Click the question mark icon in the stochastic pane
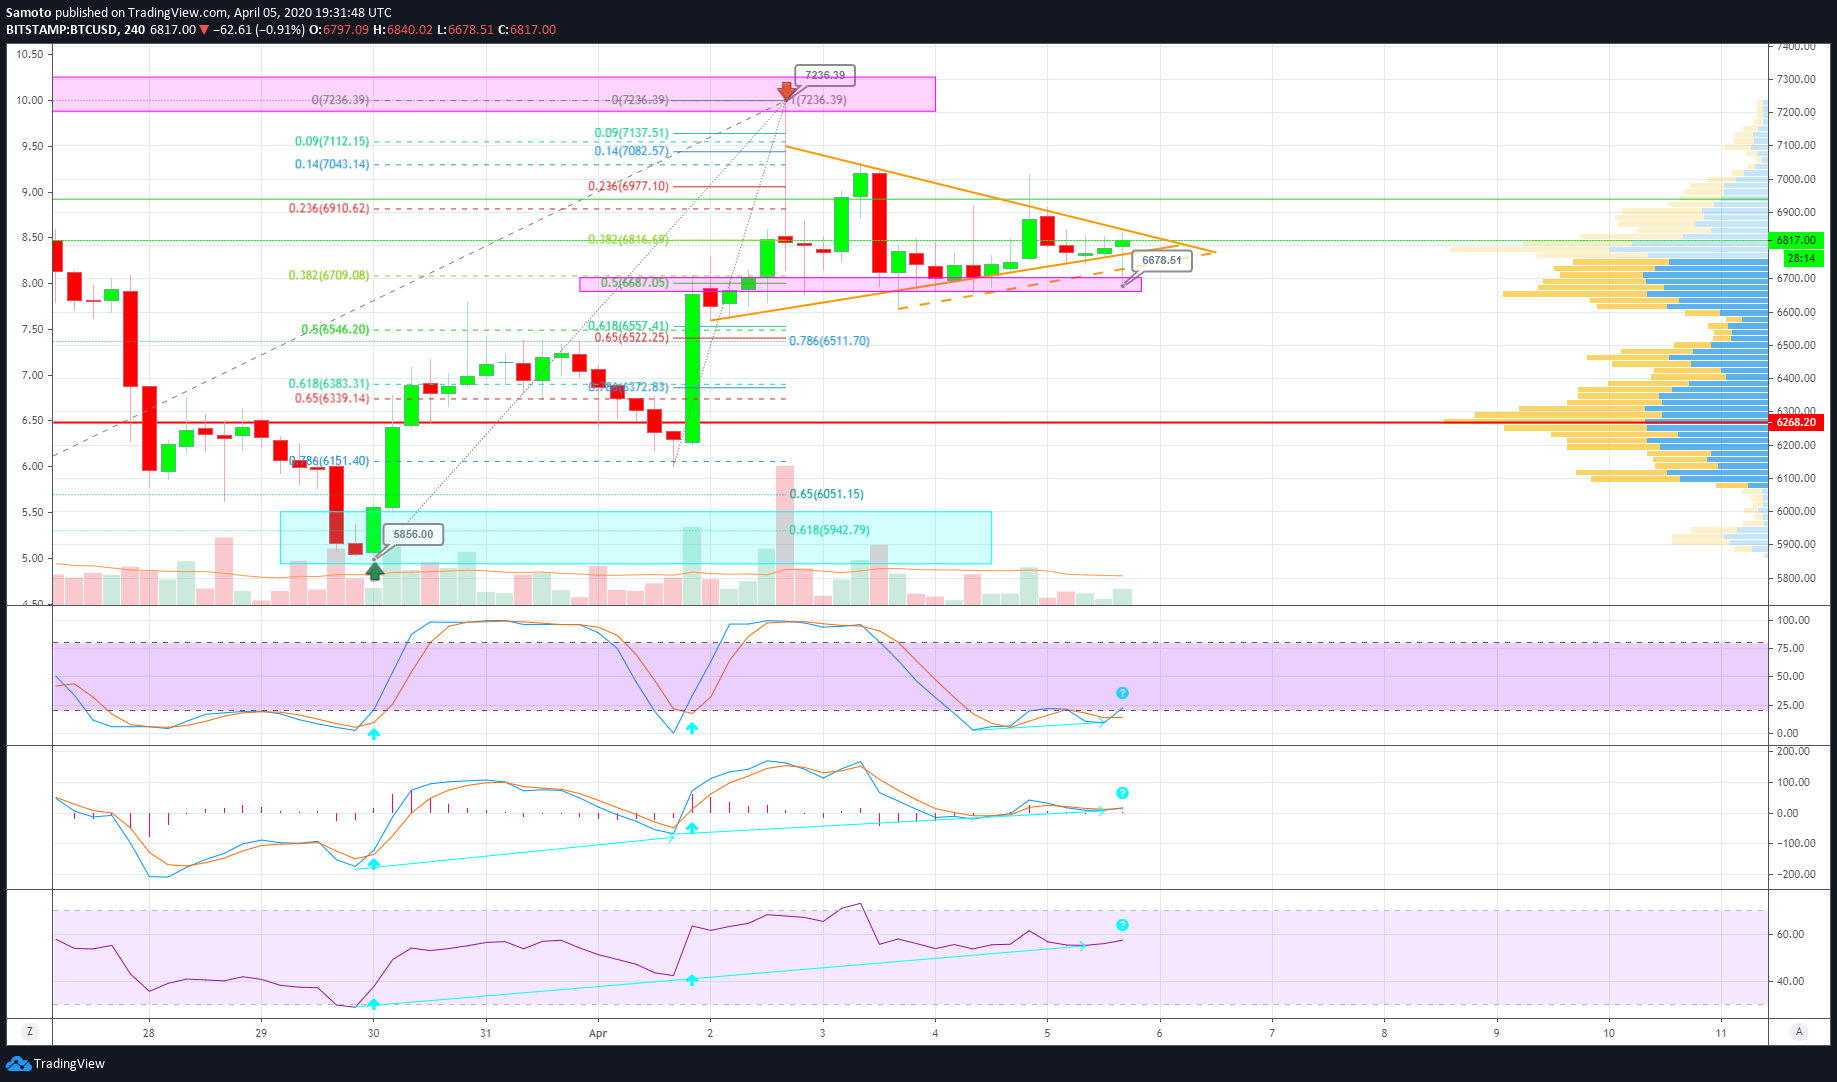This screenshot has width=1837, height=1082. (1122, 693)
